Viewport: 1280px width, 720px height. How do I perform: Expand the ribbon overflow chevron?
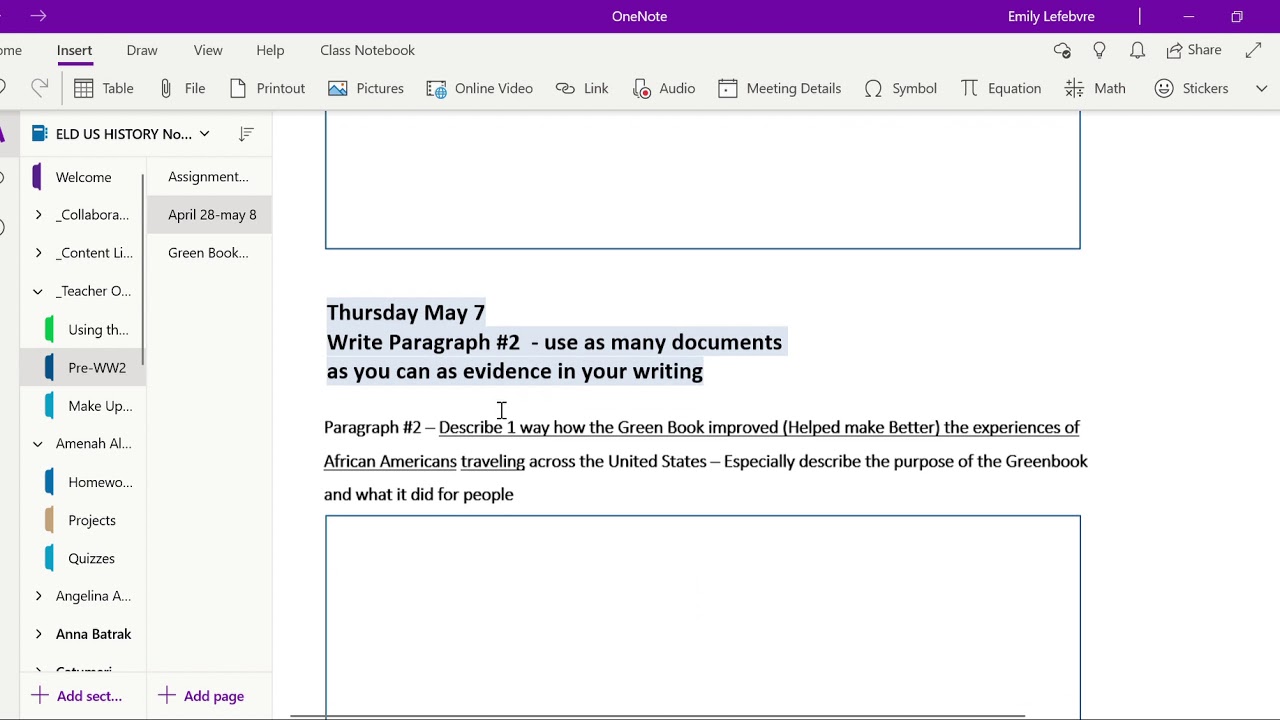point(1261,88)
